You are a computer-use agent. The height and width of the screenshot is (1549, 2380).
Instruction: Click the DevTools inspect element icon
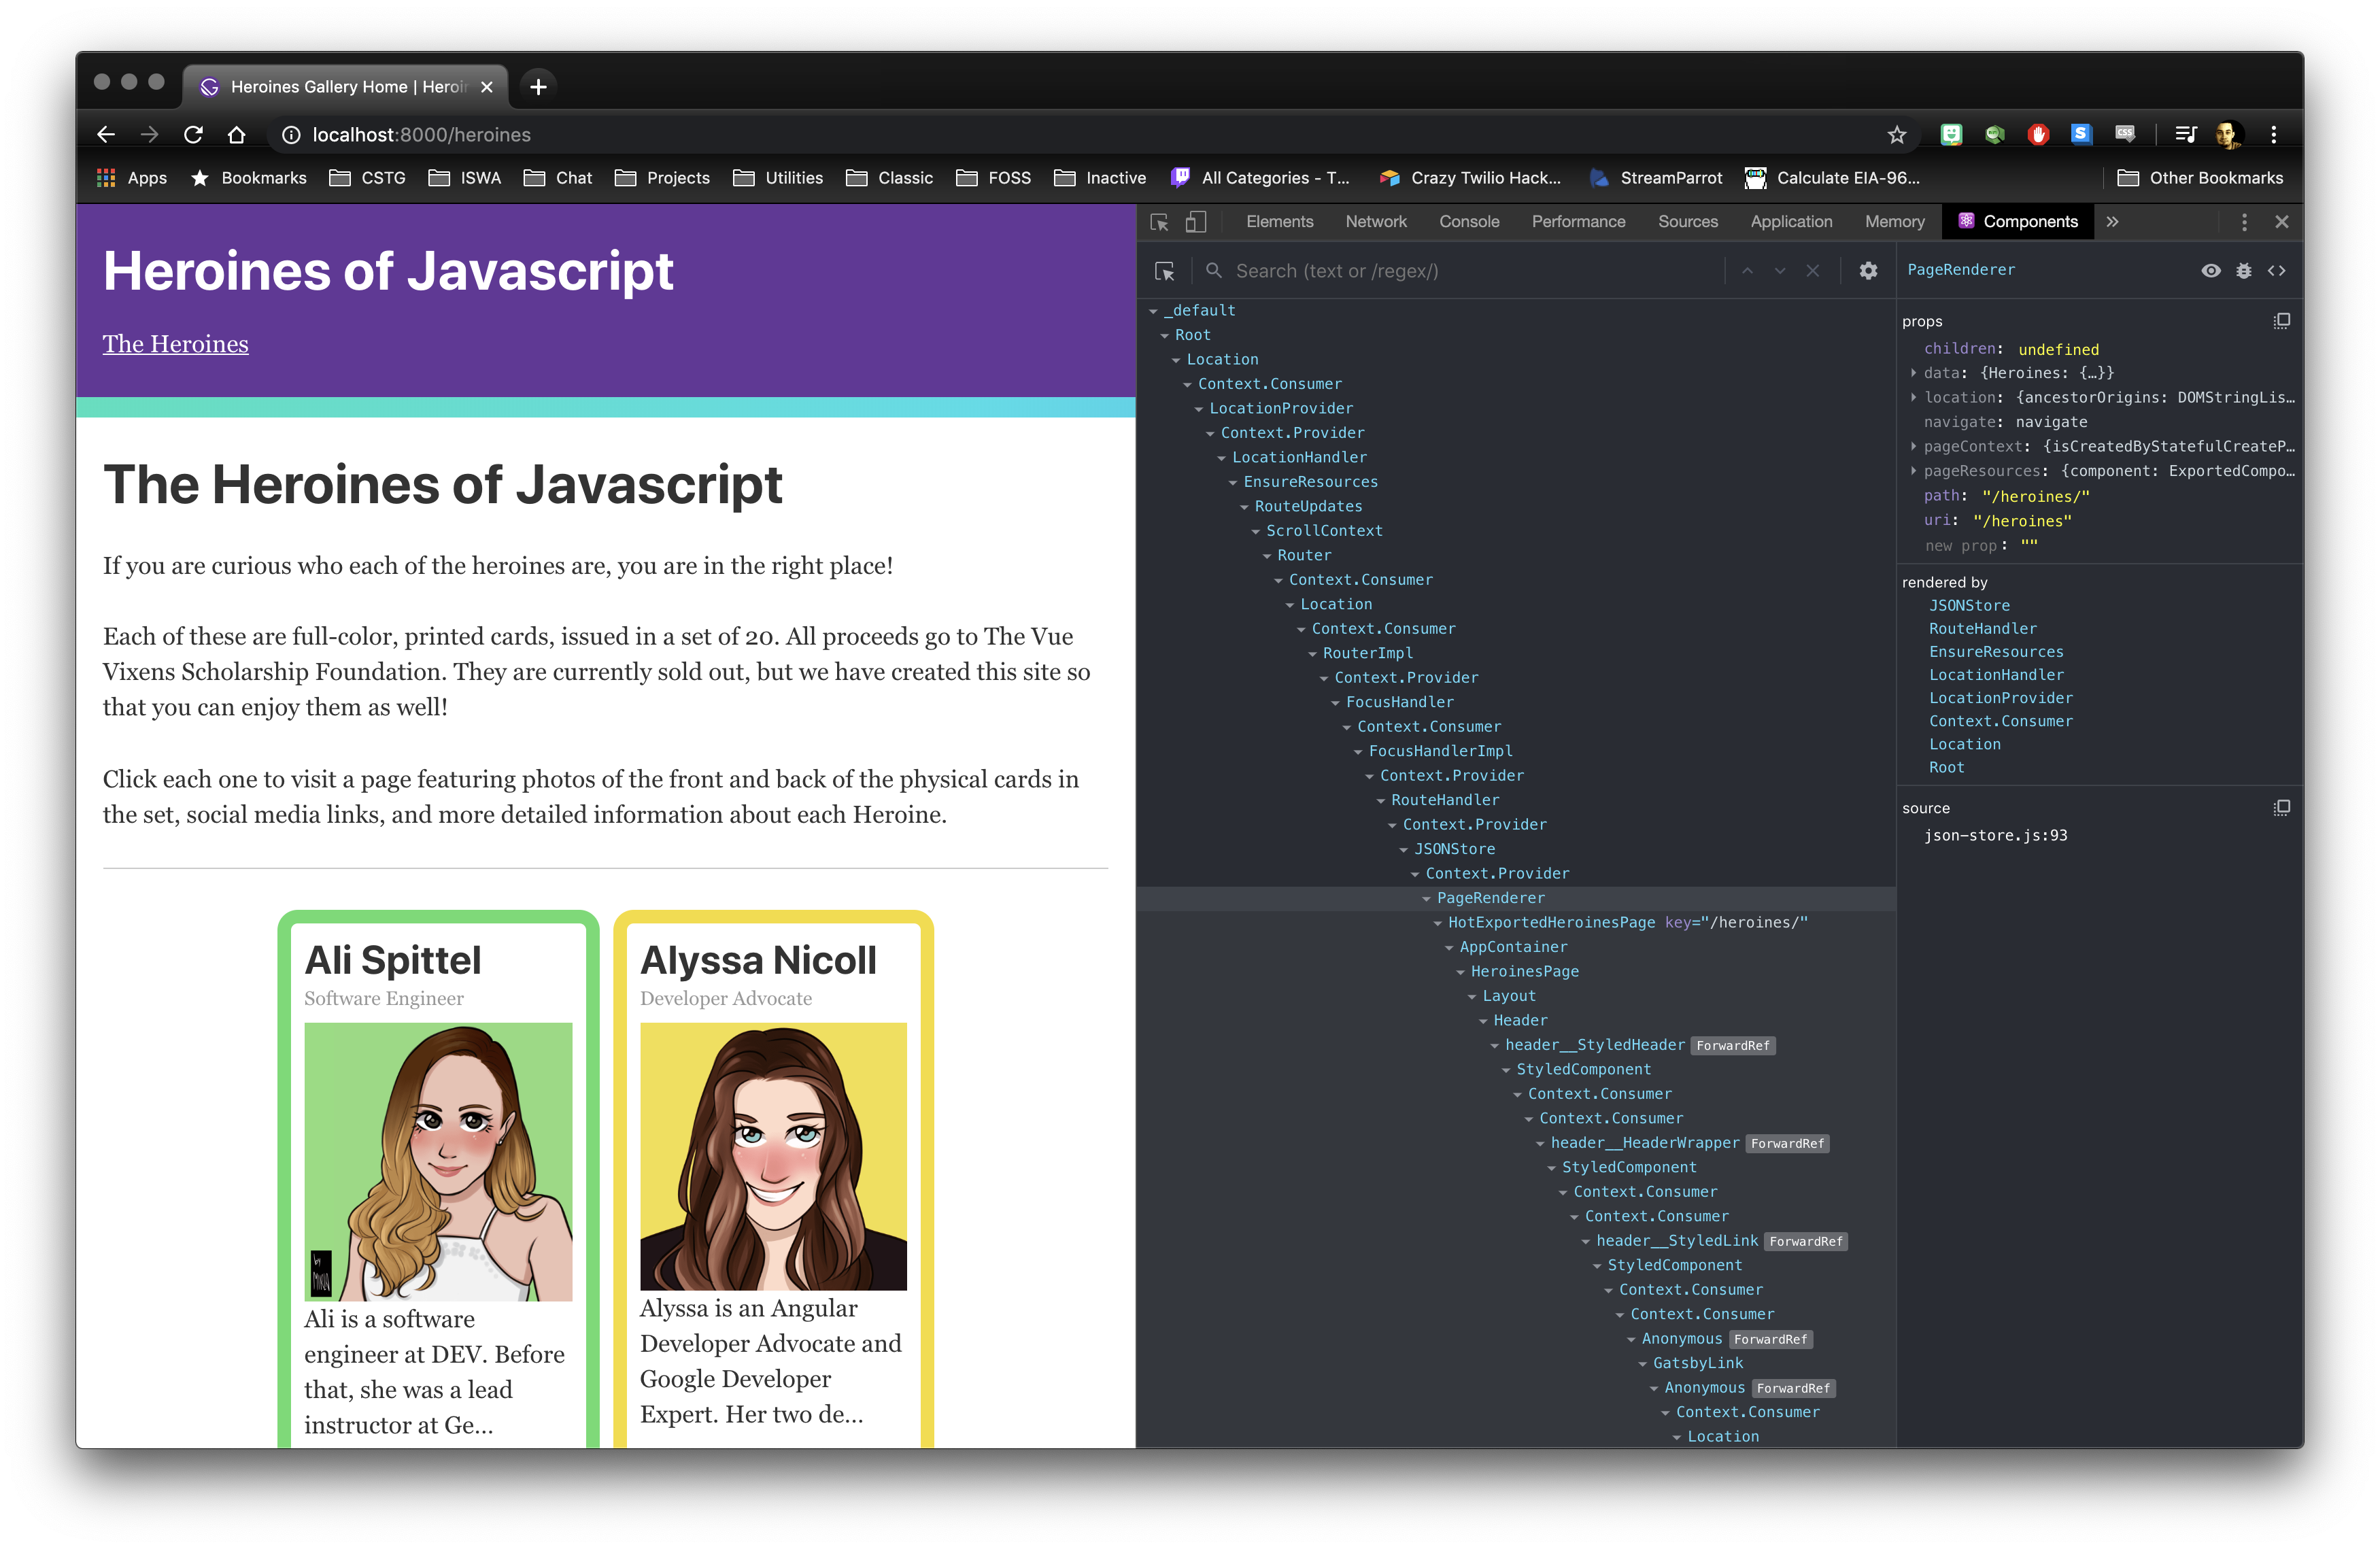pos(1160,222)
